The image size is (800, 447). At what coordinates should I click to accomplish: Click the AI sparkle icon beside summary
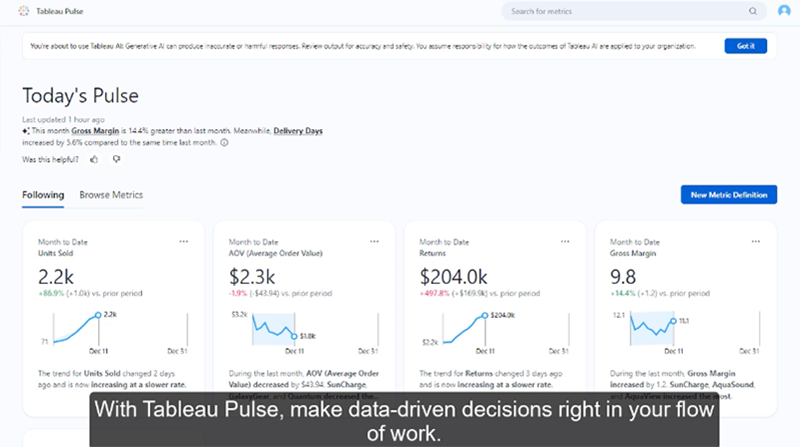26,131
